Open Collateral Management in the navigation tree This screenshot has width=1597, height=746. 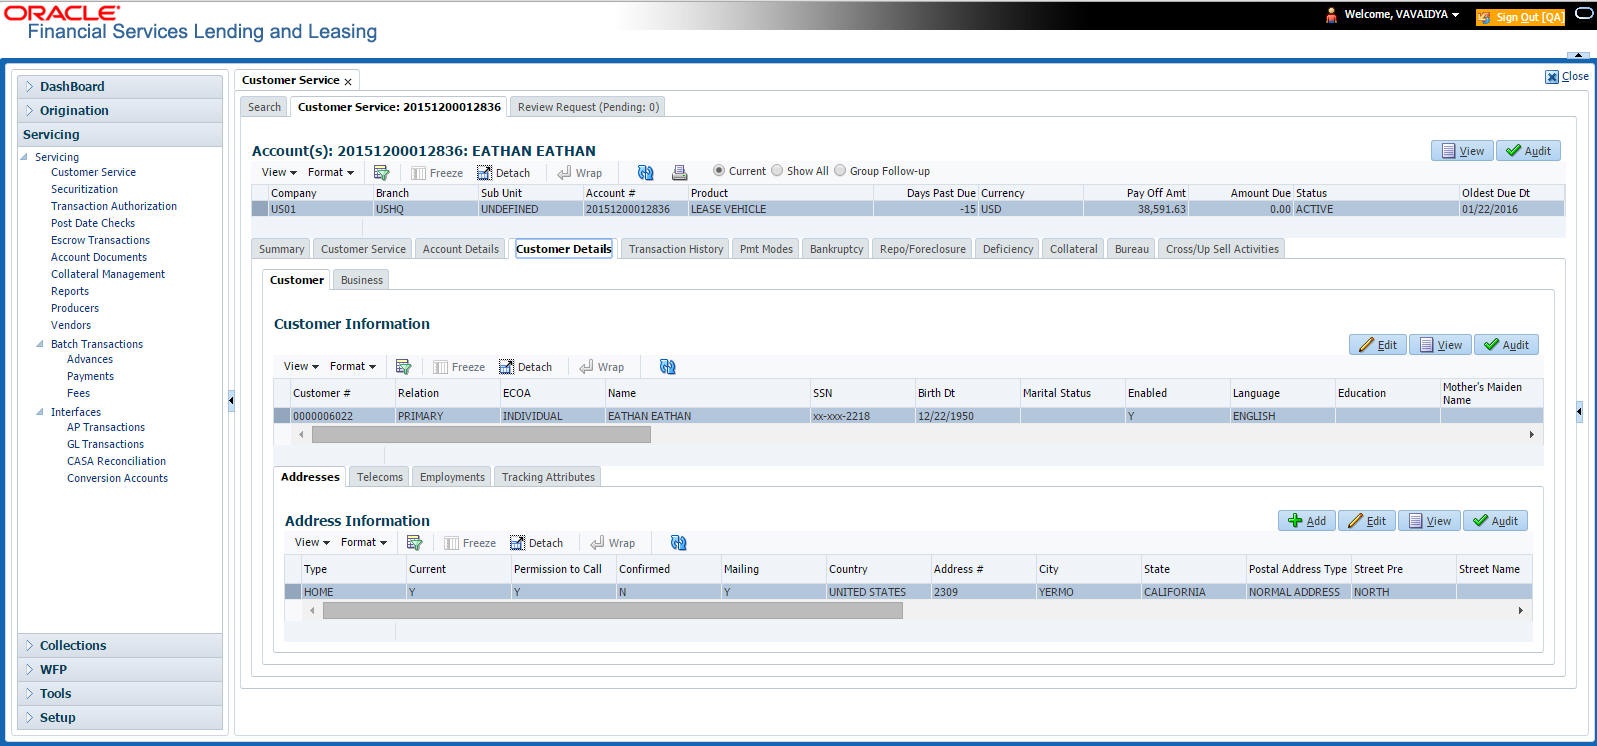(108, 274)
